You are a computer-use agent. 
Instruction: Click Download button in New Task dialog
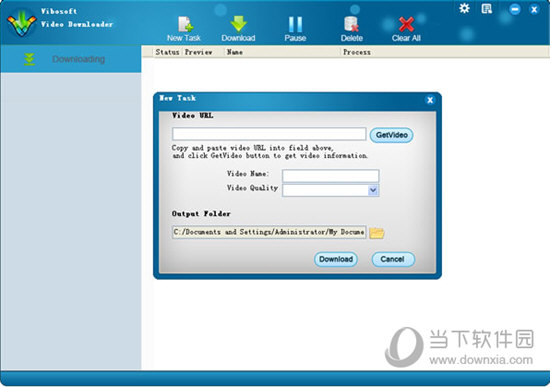point(336,259)
